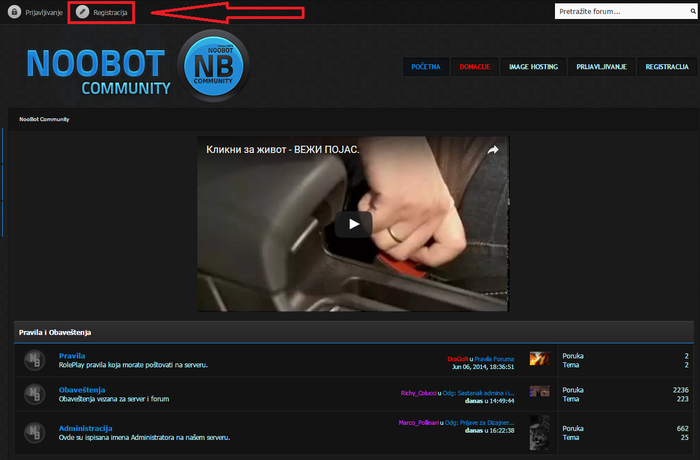Select REGISTRACIJA in the main navigation
Viewport: 700px width, 460px height.
coord(666,66)
